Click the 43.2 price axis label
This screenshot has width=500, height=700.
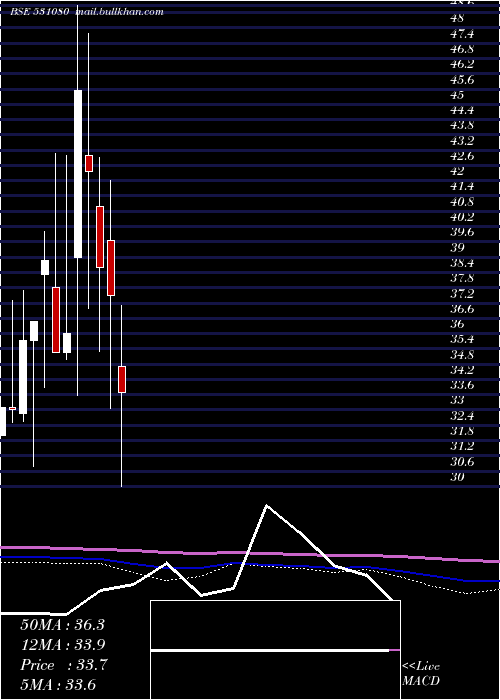[x=462, y=141]
